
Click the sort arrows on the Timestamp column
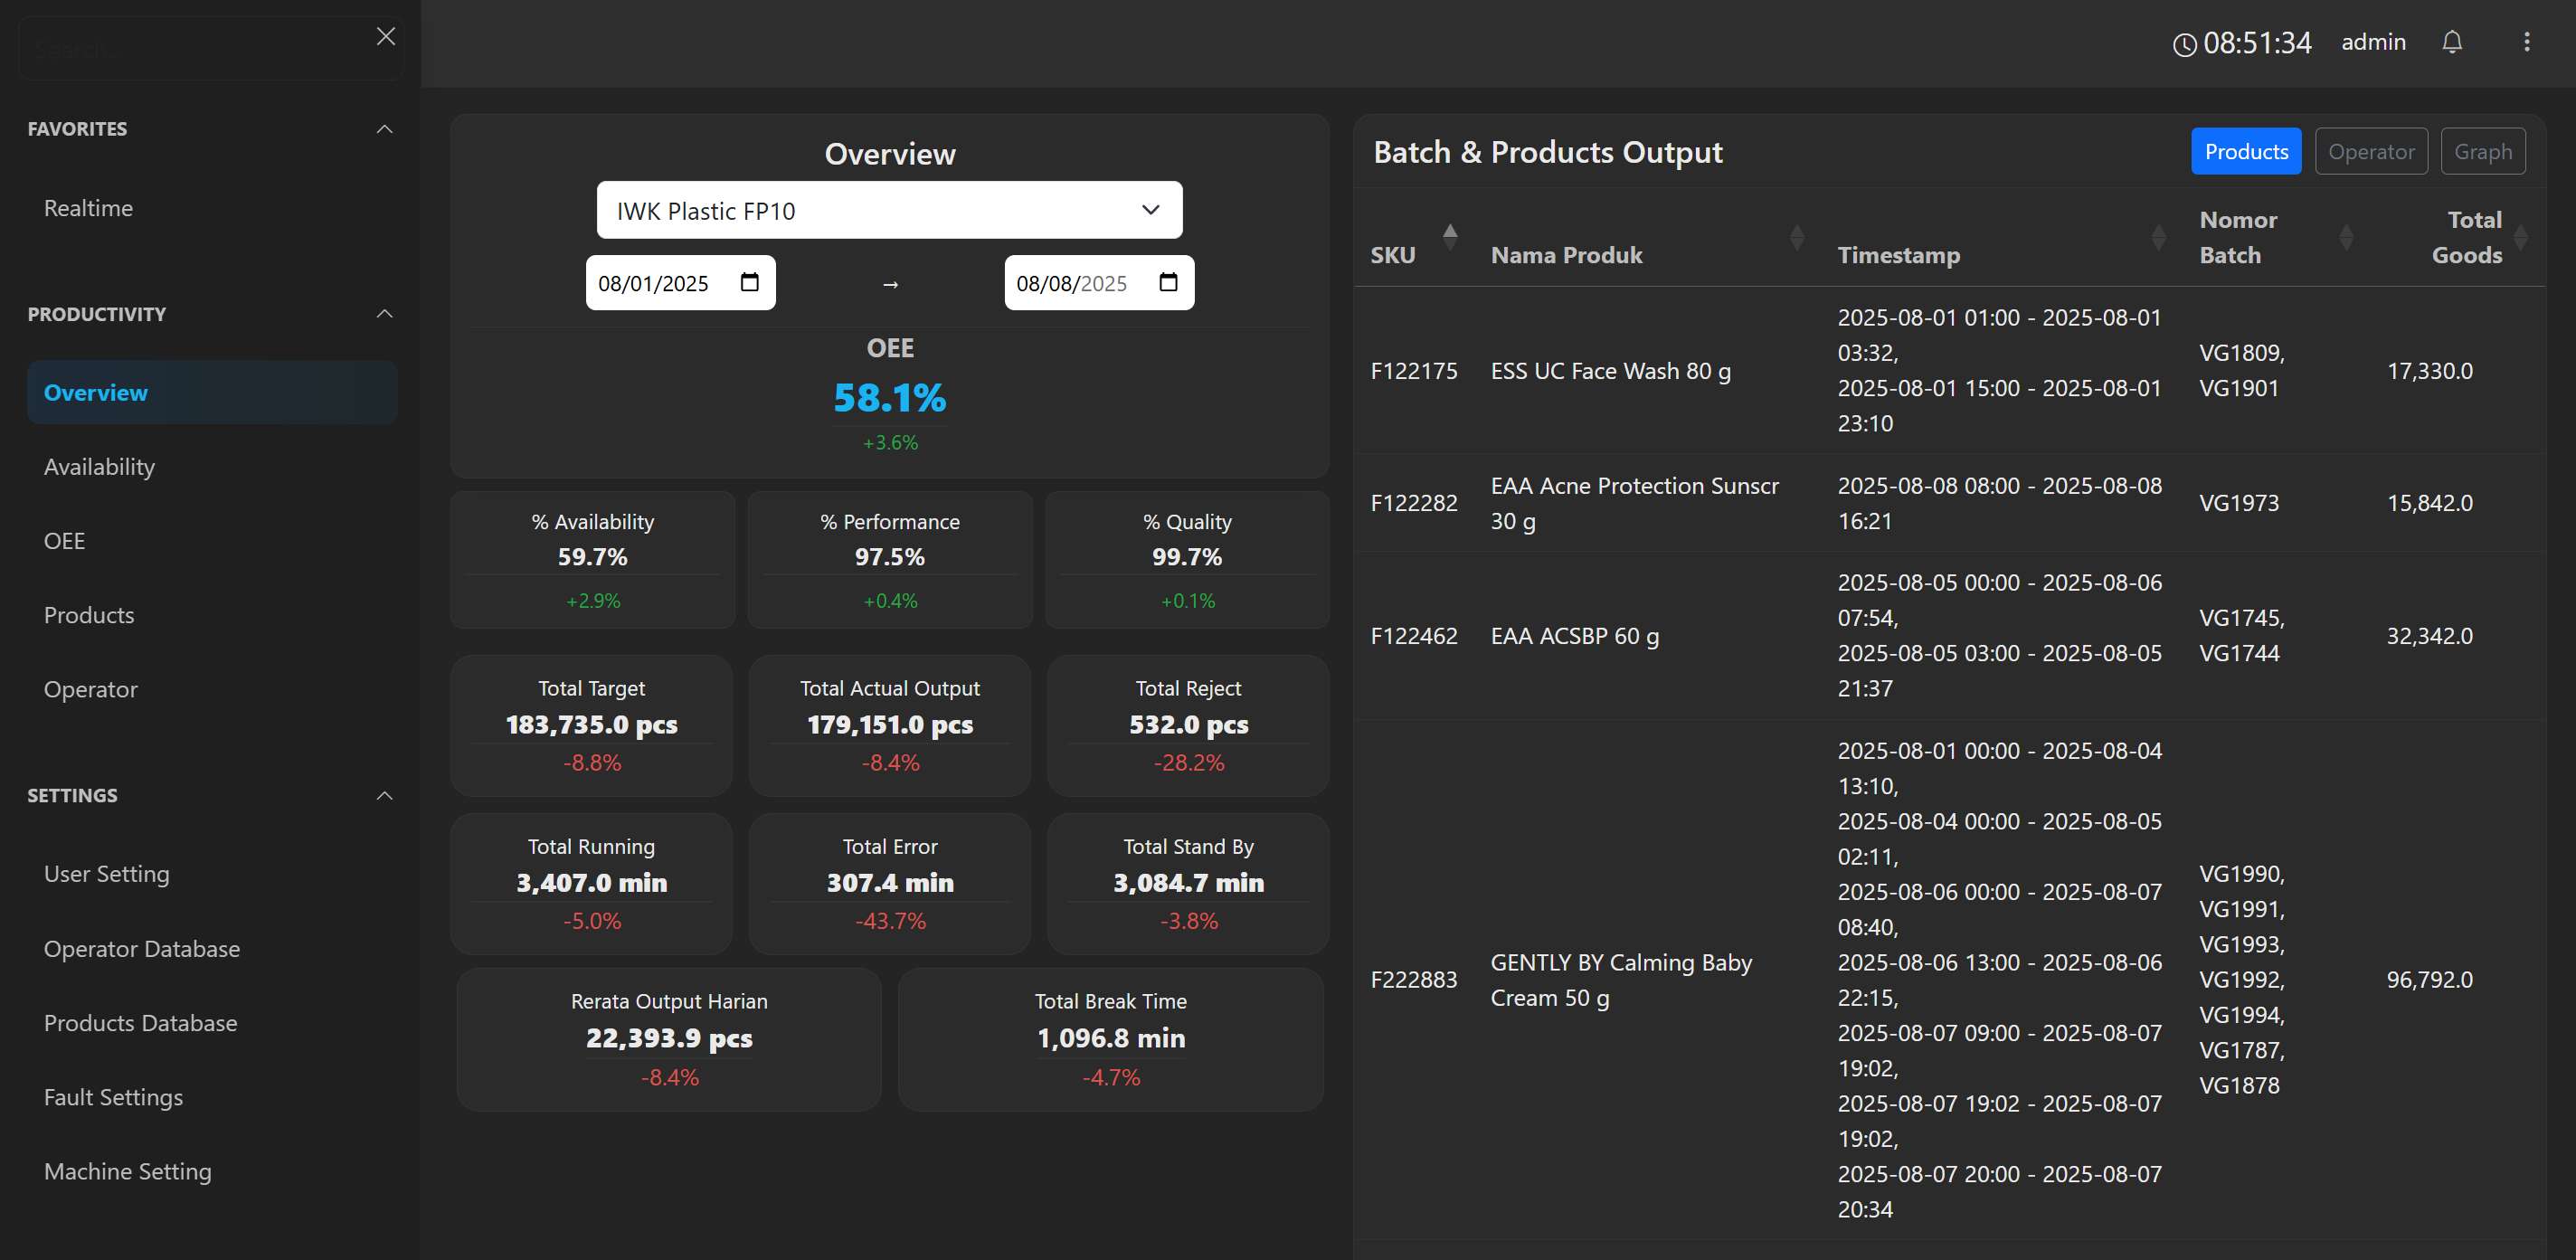[x=2160, y=236]
